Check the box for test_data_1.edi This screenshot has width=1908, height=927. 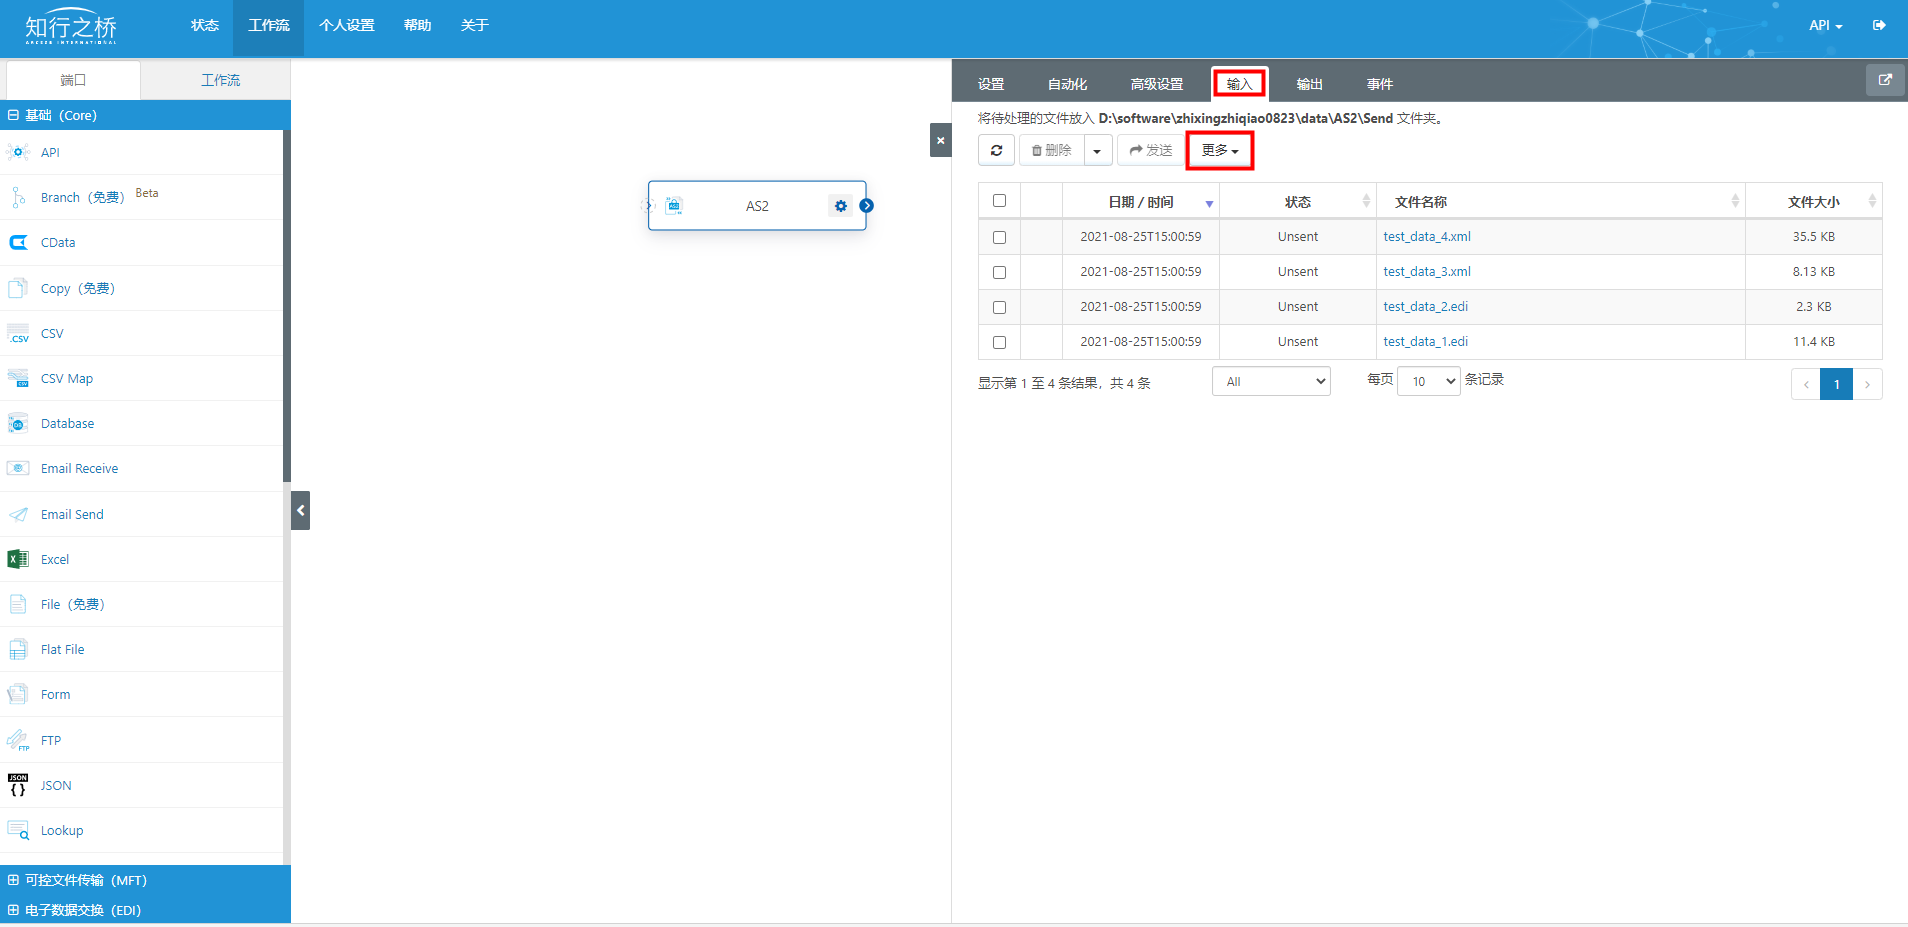(x=999, y=342)
